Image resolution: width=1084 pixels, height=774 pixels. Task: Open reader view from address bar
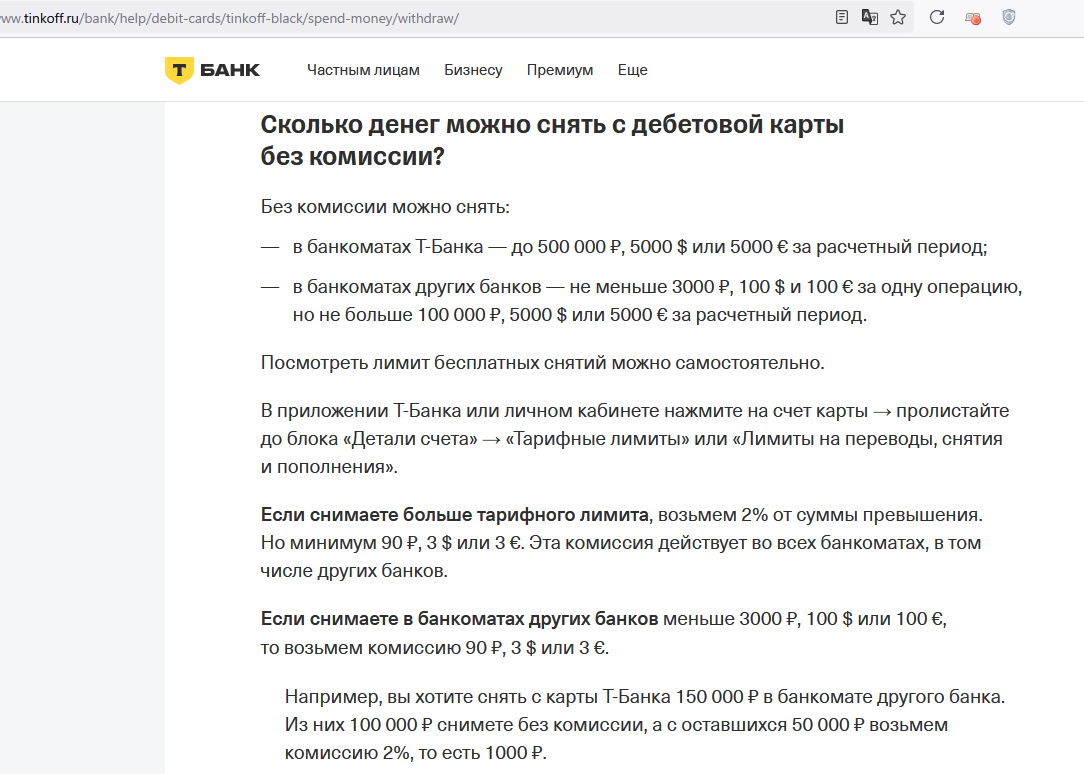842,17
